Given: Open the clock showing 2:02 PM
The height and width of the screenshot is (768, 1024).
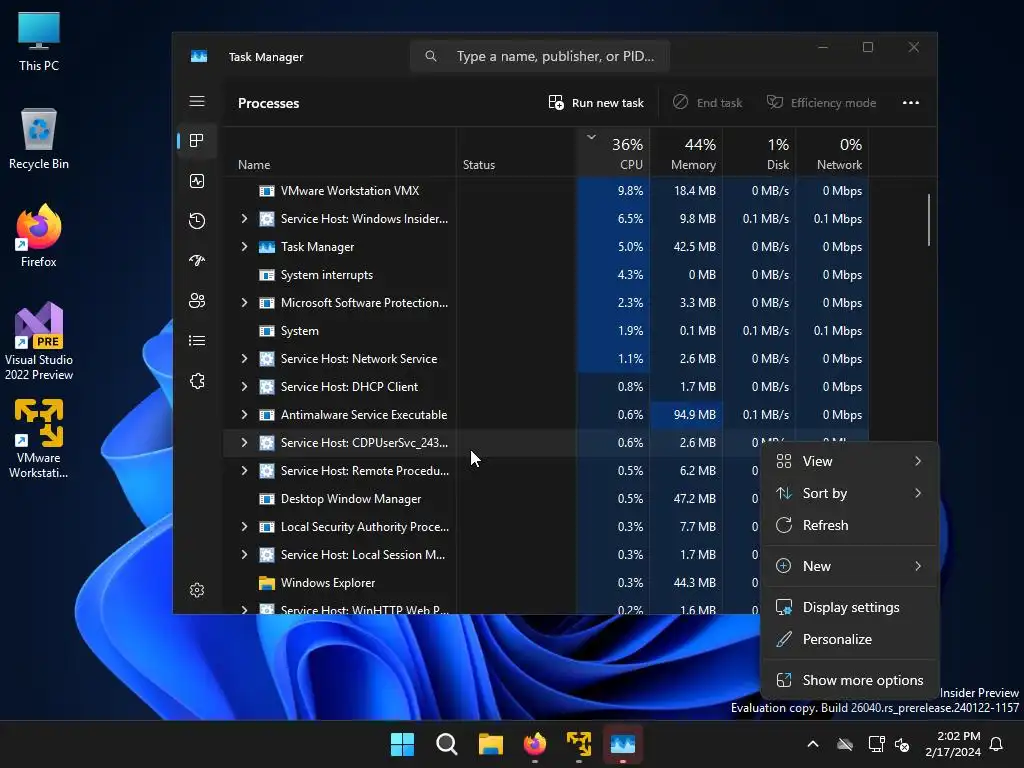Looking at the screenshot, I should (953, 744).
